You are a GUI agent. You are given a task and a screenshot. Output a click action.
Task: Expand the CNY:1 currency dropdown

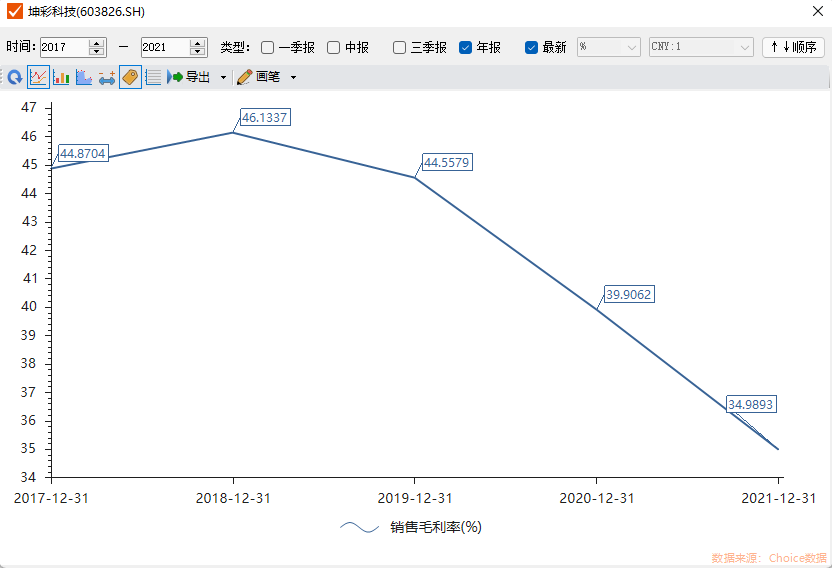pyautogui.click(x=701, y=47)
